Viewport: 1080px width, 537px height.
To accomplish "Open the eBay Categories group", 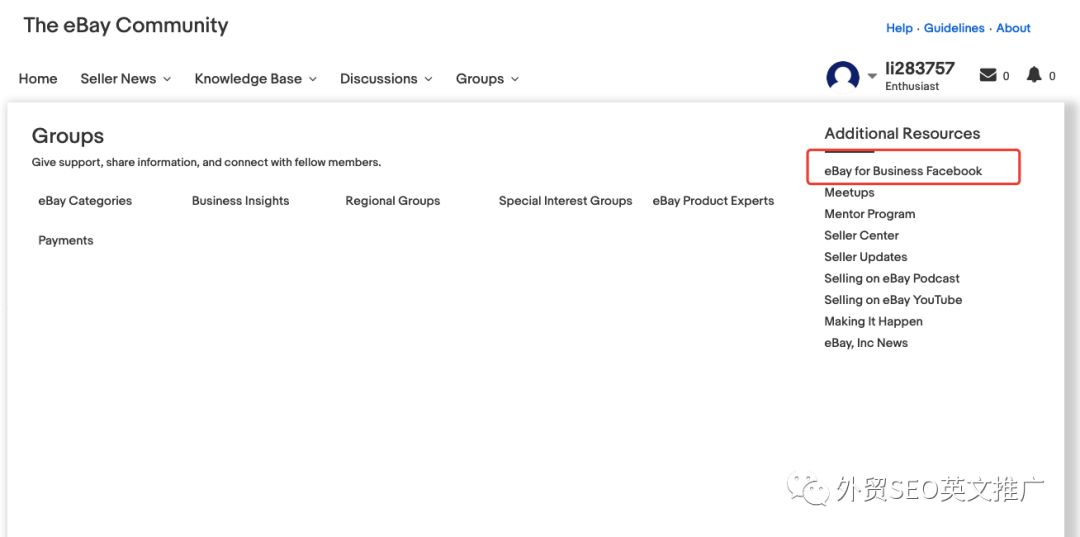I will click(x=85, y=201).
